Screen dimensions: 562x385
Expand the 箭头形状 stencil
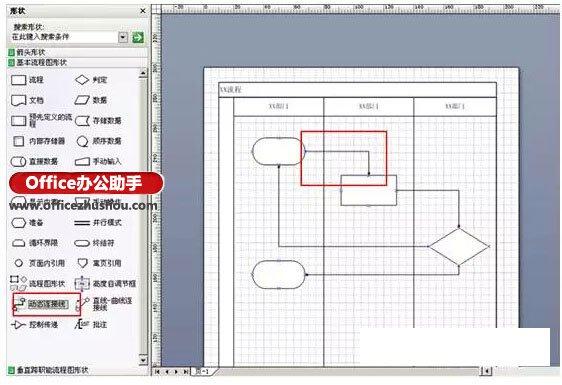(x=77, y=52)
